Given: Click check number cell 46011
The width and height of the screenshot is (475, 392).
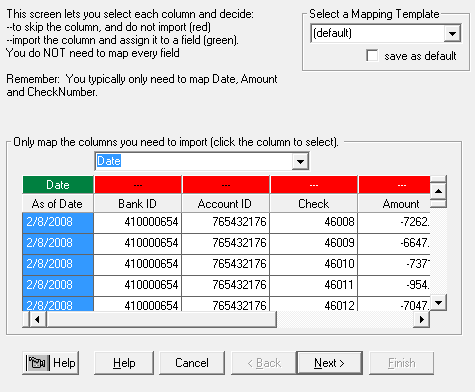Looking at the screenshot, I should (314, 285).
